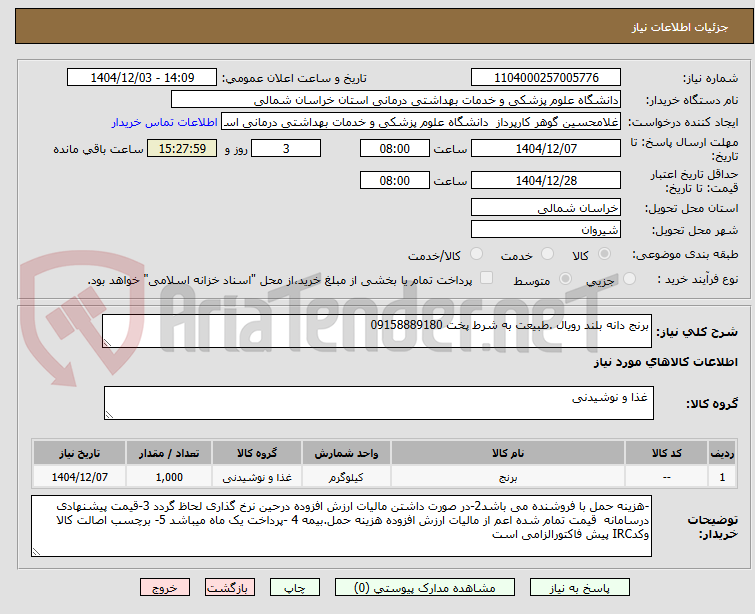Click the announcement date field 1404/12/03 - 14:09

tap(142, 78)
